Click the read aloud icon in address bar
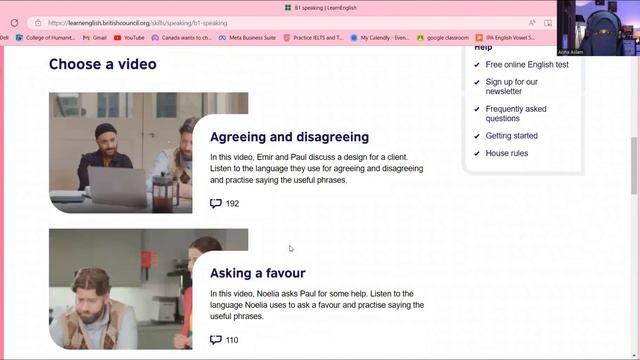Screen dimensions: 640x360 click(x=532, y=23)
